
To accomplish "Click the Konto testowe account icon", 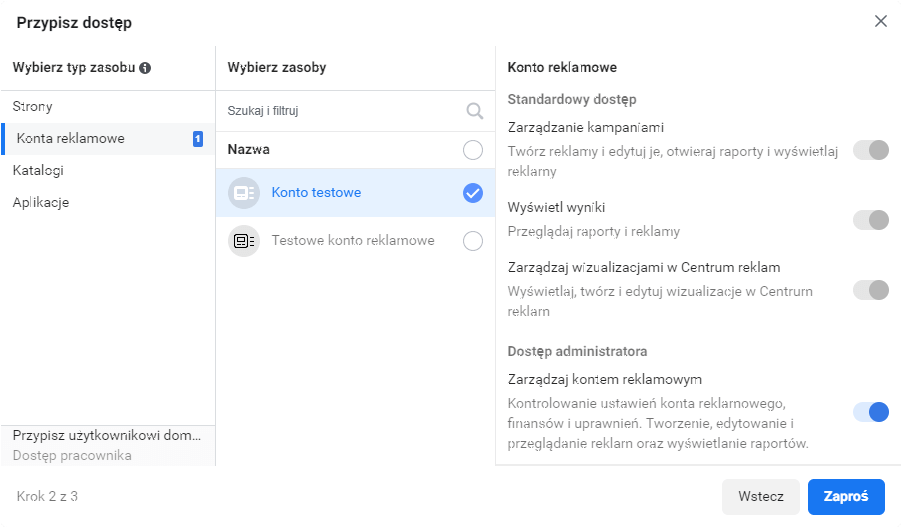I will [243, 193].
